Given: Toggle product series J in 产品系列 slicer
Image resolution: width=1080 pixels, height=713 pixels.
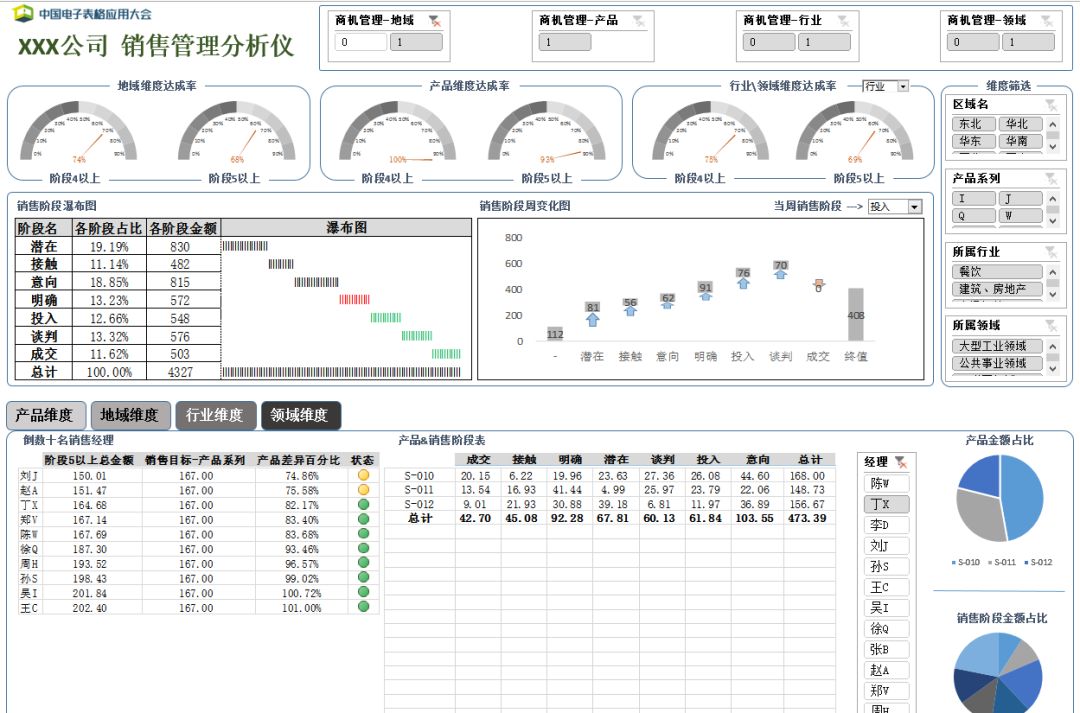Looking at the screenshot, I should 1020,198.
